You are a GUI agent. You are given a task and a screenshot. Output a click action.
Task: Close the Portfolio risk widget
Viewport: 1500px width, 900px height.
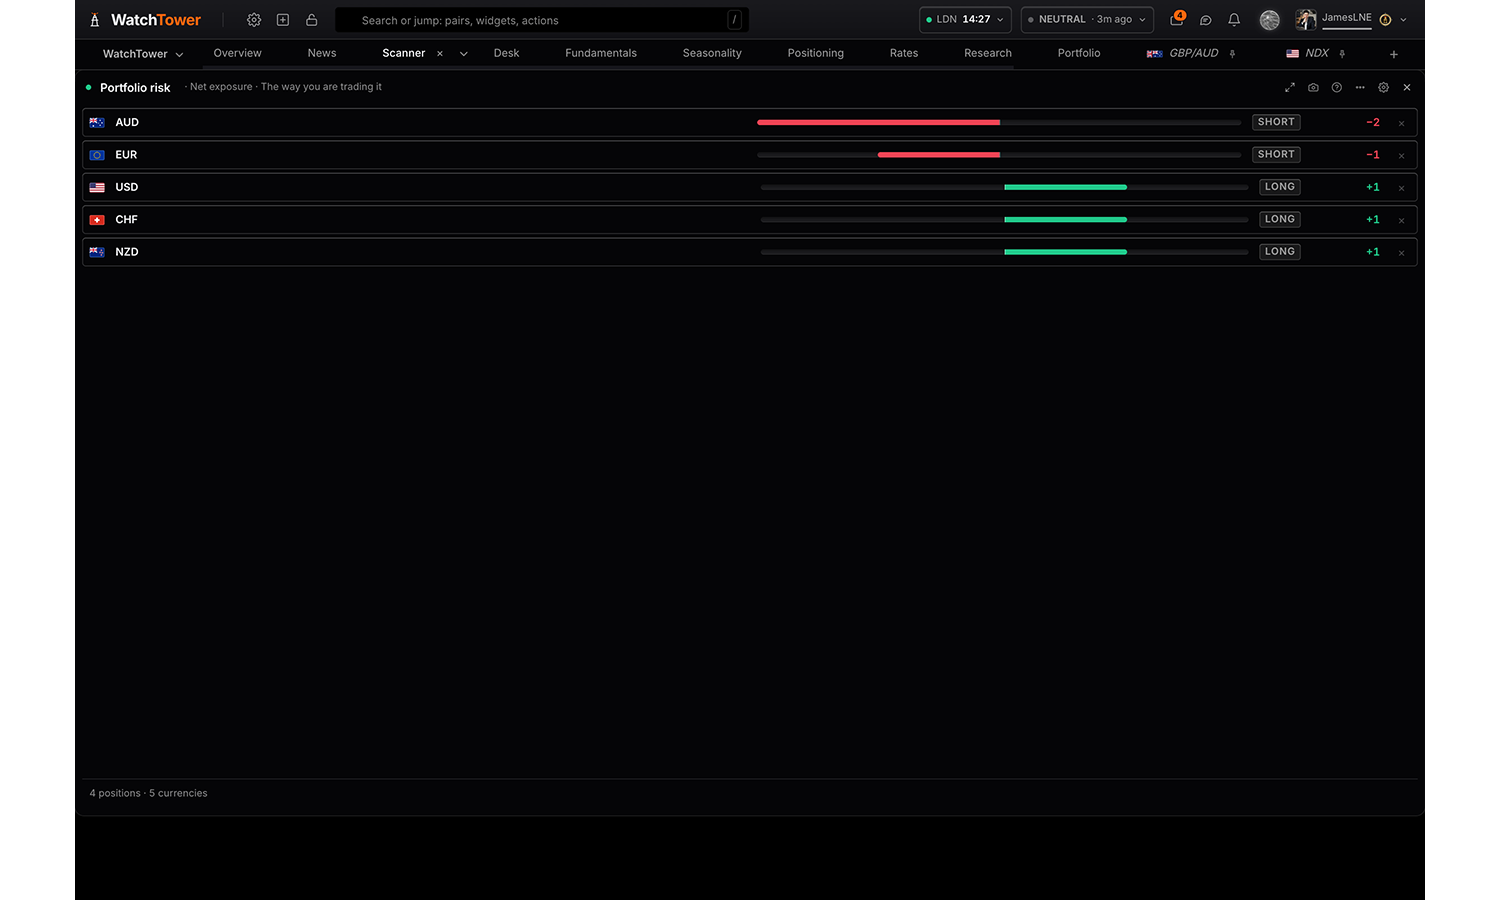point(1407,87)
